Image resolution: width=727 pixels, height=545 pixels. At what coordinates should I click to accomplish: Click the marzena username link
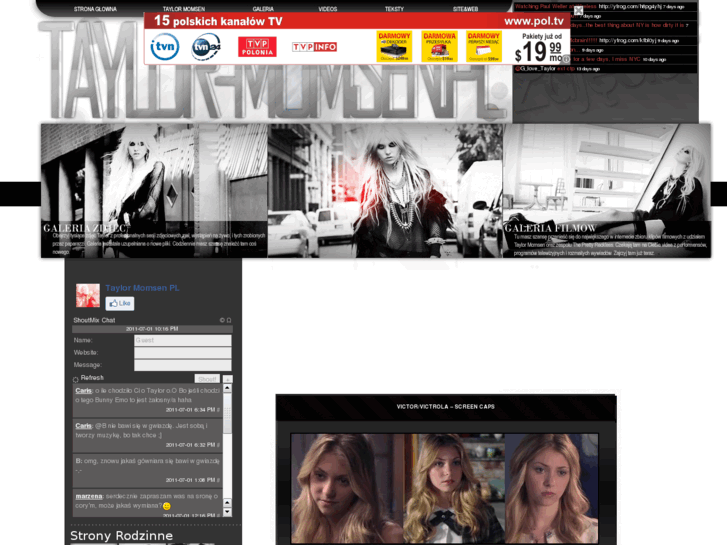click(x=89, y=496)
